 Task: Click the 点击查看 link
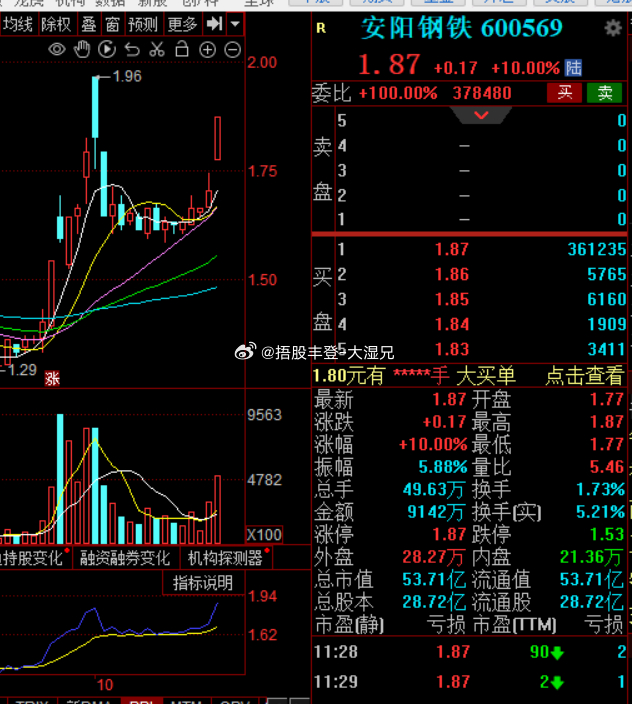585,376
